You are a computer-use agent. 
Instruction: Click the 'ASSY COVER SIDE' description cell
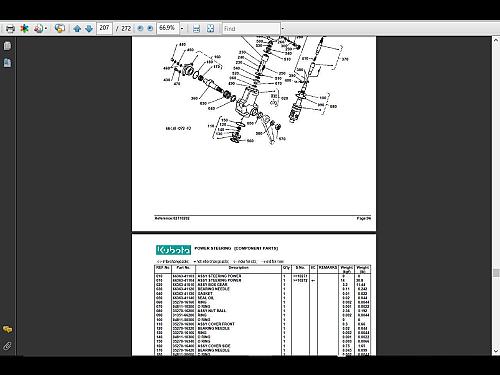point(214,346)
